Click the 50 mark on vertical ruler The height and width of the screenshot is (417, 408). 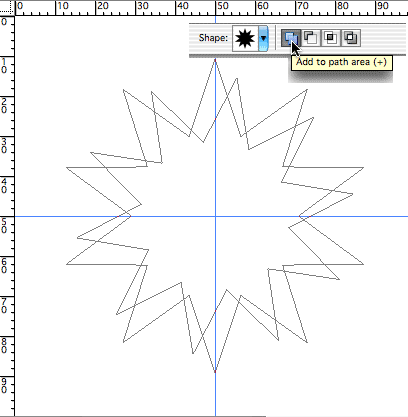tap(4, 226)
